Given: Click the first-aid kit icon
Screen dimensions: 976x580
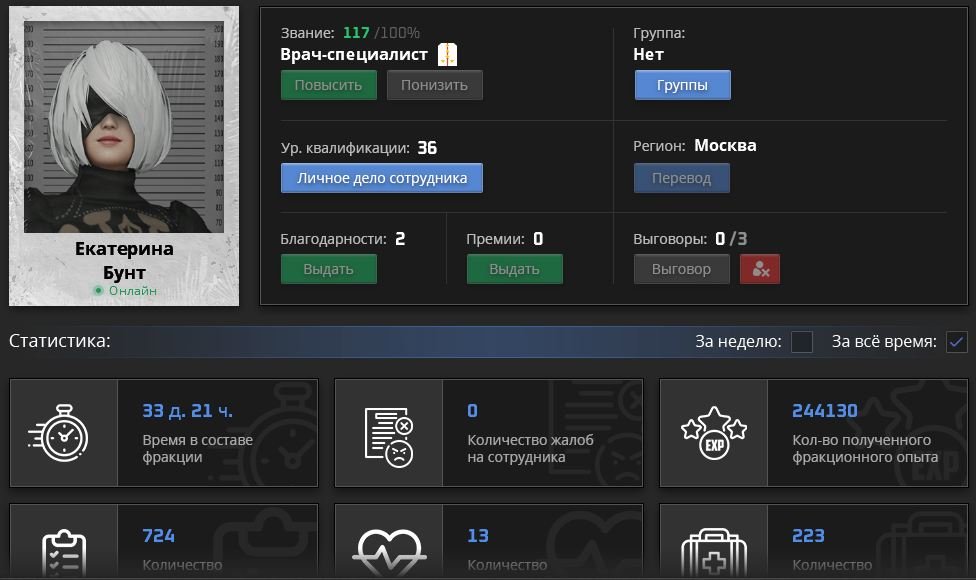Looking at the screenshot, I should (713, 548).
